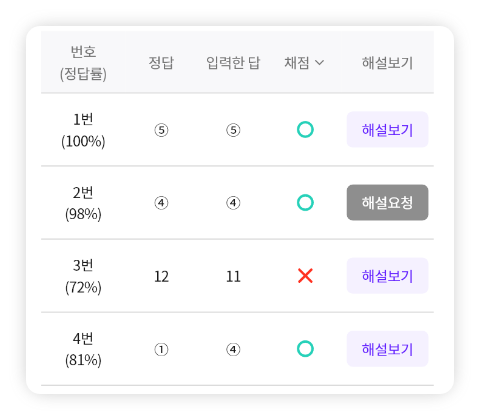Click the 정답 column header
480x420 pixels.
coord(161,63)
